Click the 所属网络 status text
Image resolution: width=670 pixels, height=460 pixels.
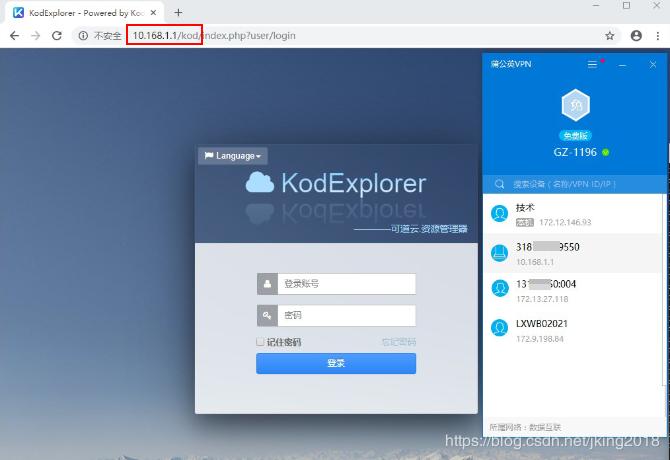tap(525, 427)
